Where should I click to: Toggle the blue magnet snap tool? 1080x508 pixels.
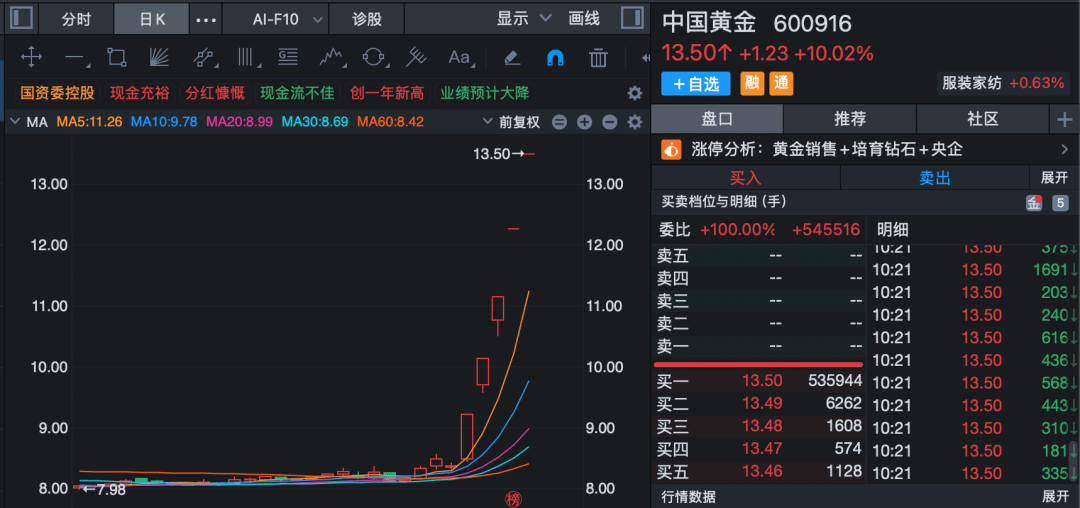point(555,57)
